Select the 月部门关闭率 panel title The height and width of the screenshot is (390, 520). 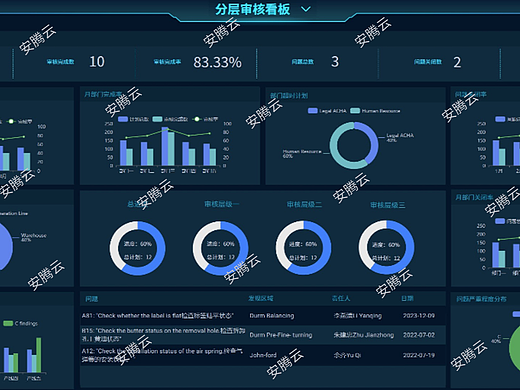[x=474, y=198]
